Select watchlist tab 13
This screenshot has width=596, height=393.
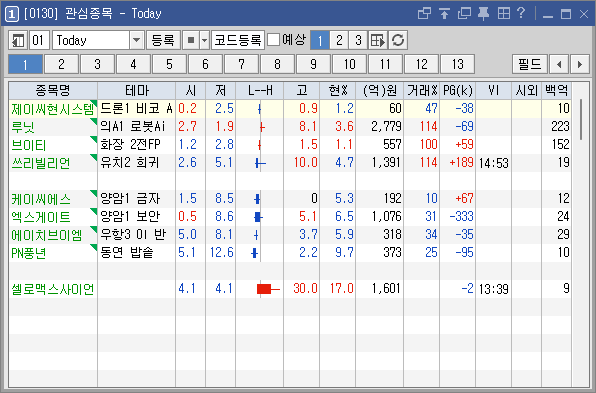point(457,64)
